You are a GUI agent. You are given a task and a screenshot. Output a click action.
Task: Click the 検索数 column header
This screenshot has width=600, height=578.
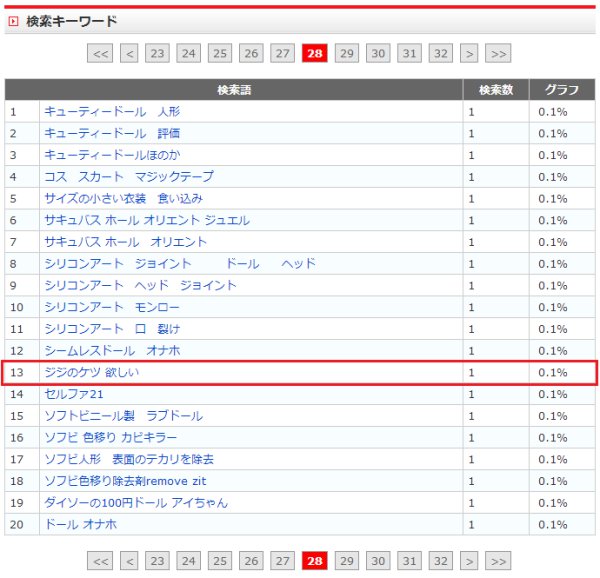pos(496,90)
